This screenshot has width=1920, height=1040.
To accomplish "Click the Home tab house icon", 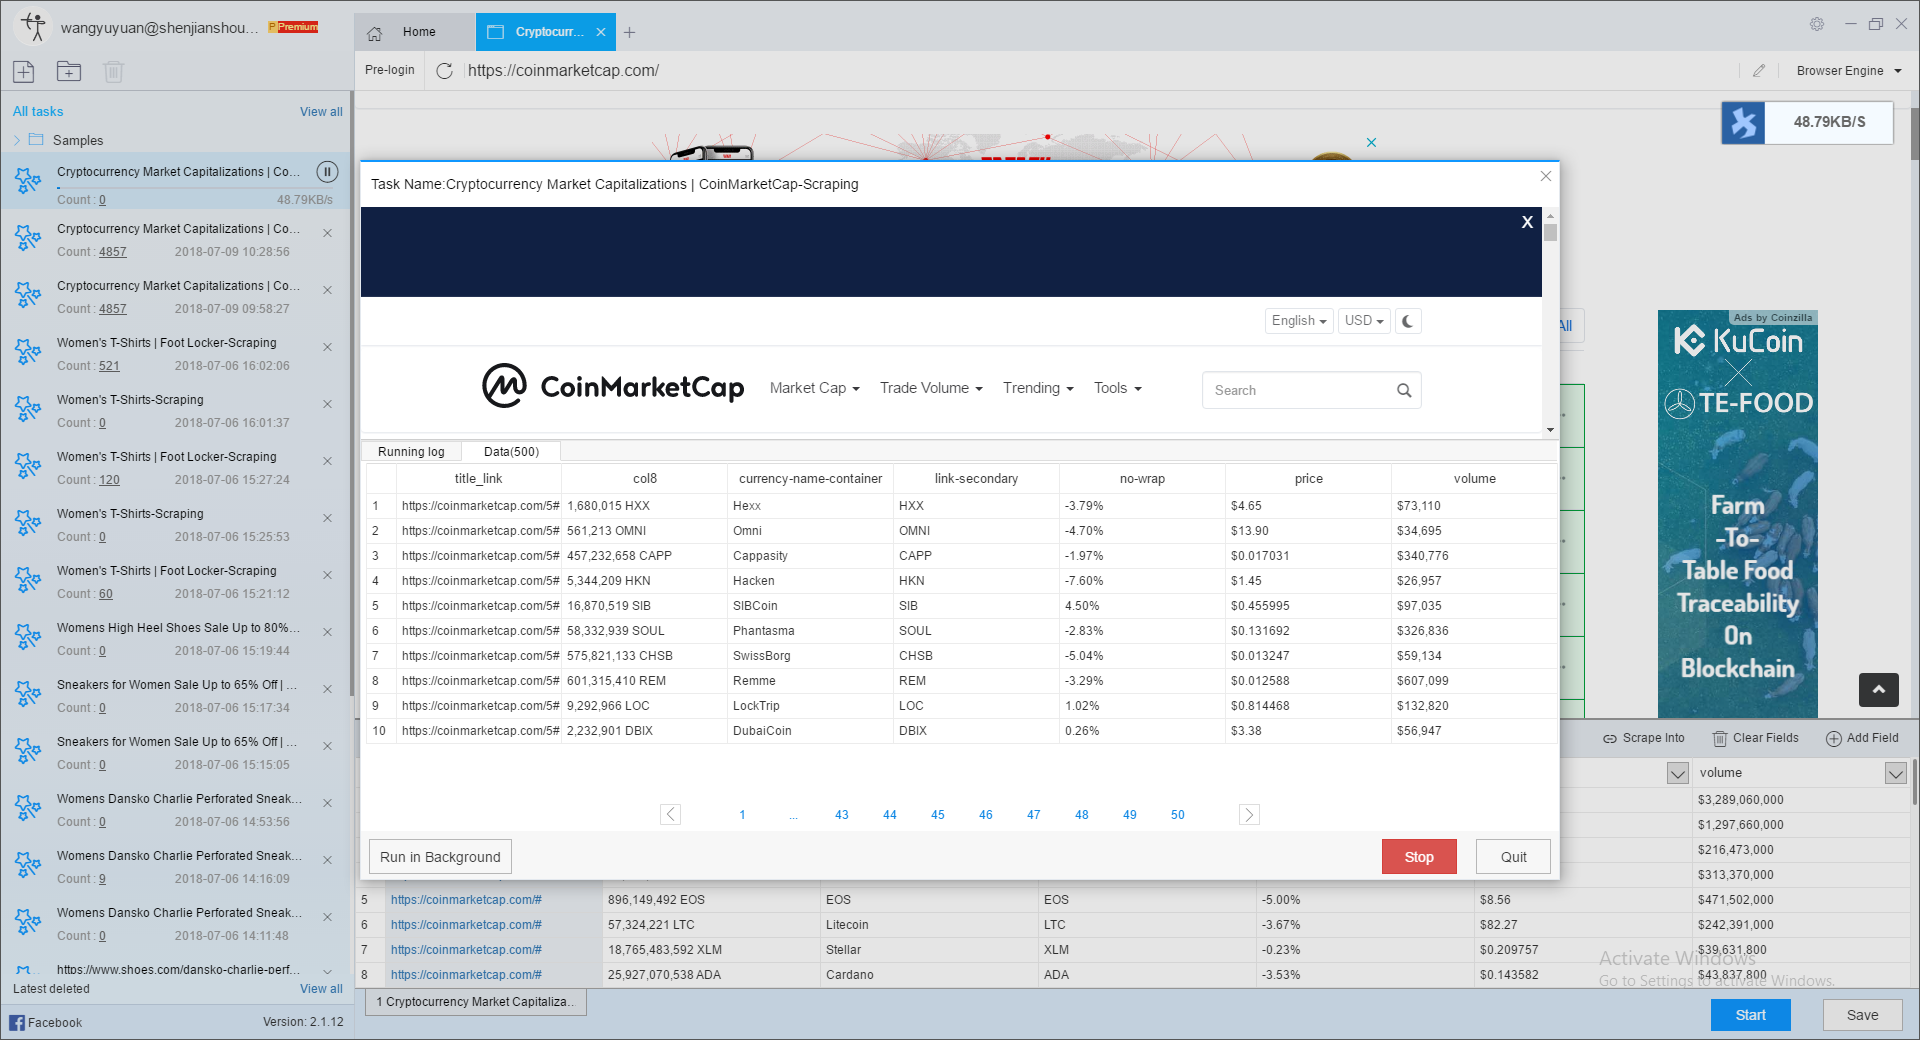I will [375, 33].
